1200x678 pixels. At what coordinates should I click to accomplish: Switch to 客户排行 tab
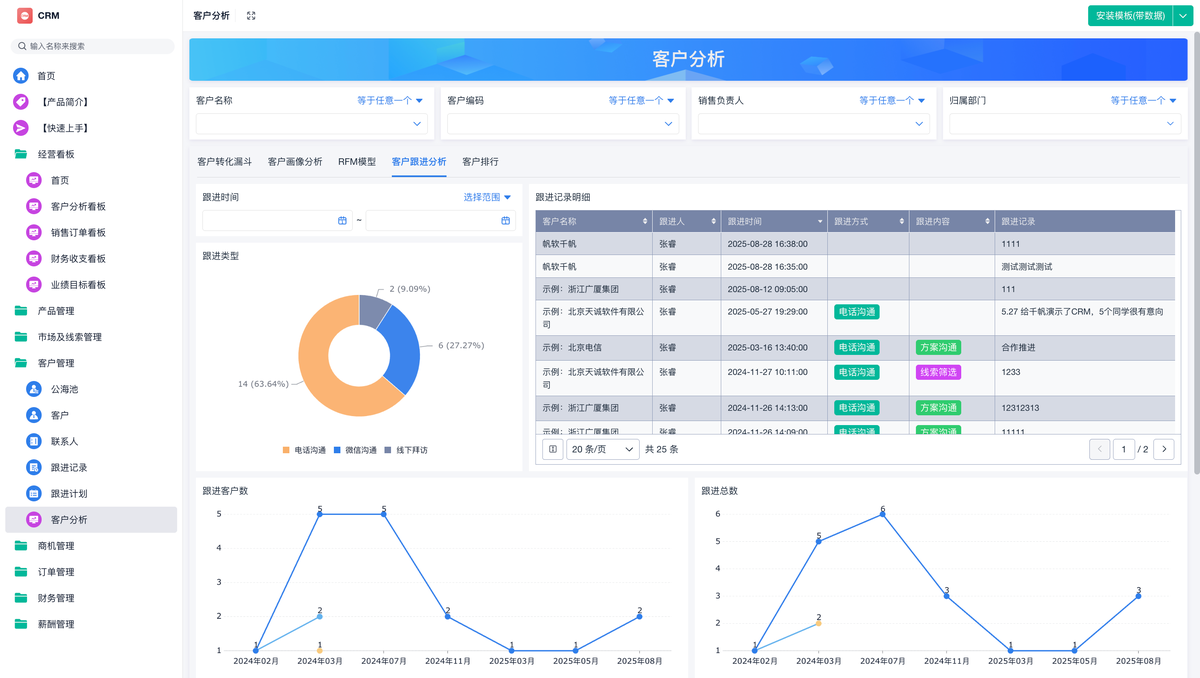point(480,161)
